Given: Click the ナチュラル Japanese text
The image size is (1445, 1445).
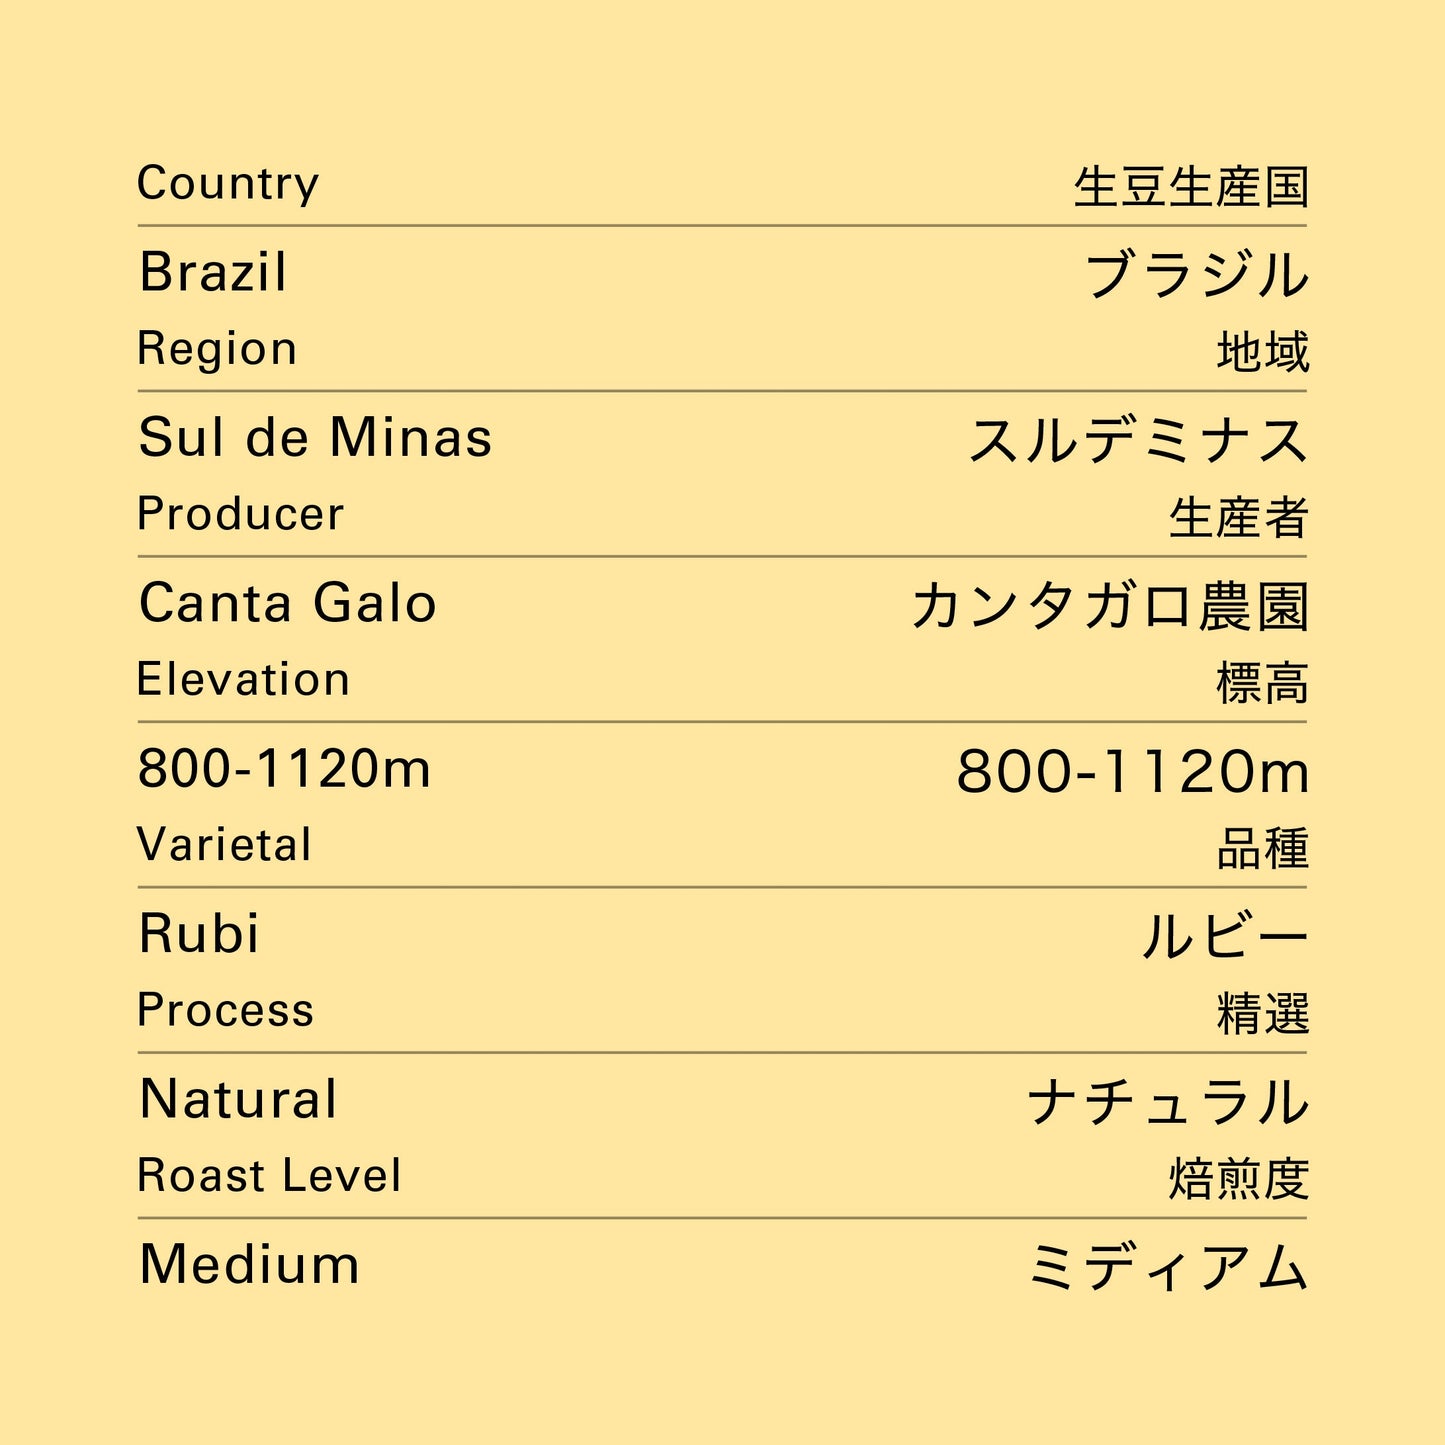Looking at the screenshot, I should [1168, 1102].
